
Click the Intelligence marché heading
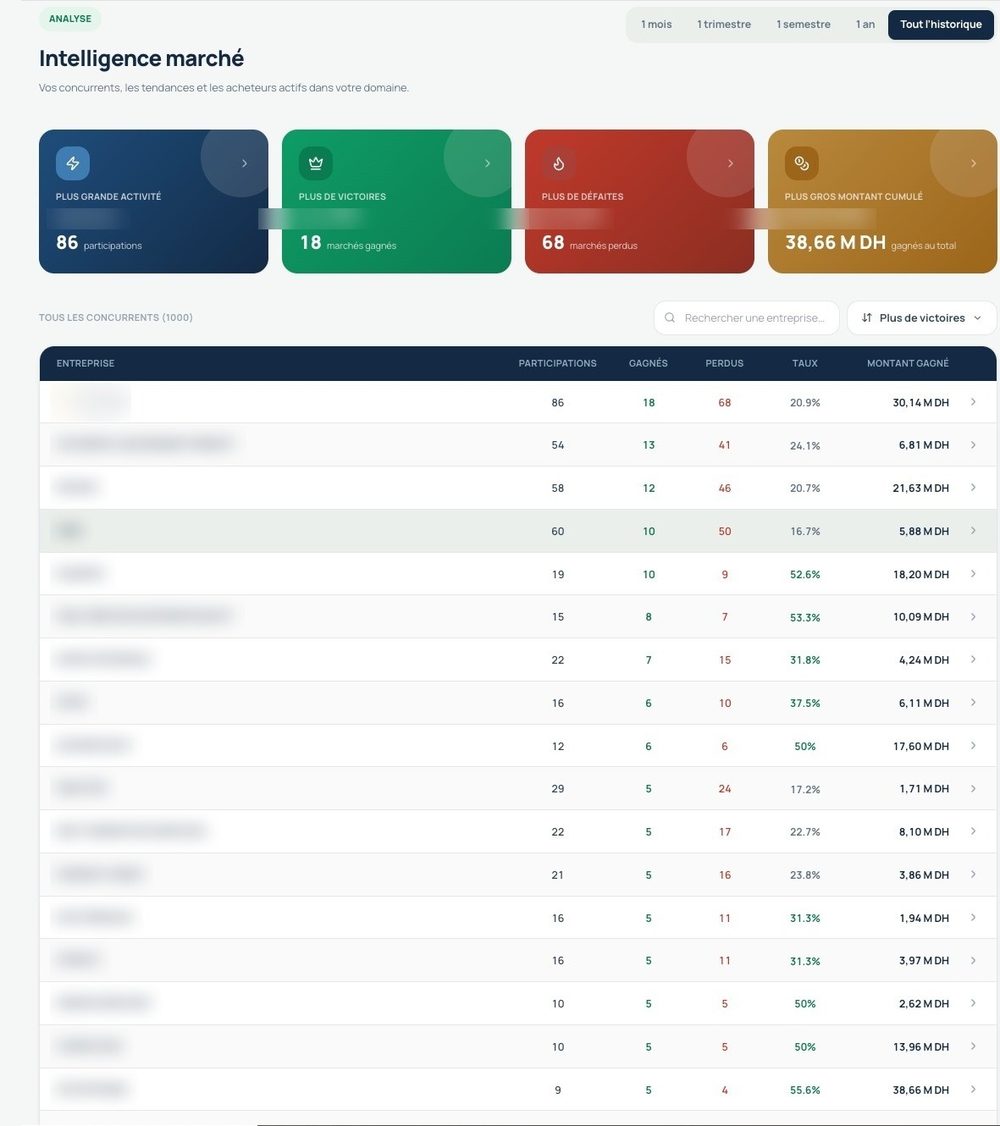[141, 58]
